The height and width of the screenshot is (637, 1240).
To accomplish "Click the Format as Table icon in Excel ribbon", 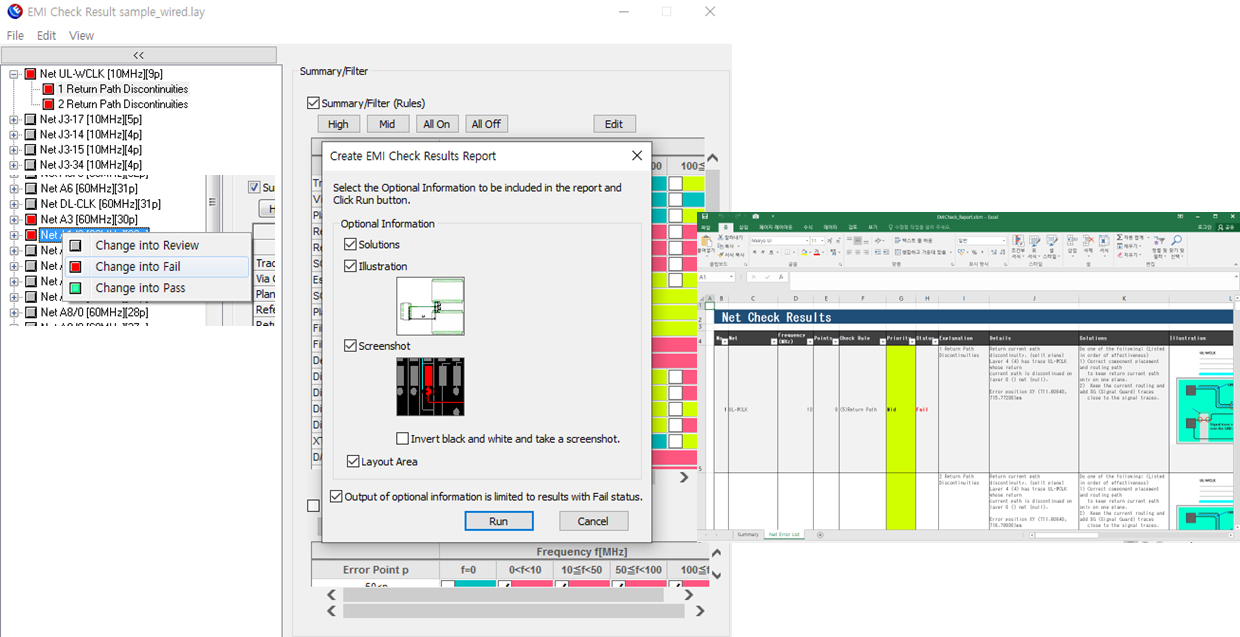I will pos(1034,241).
